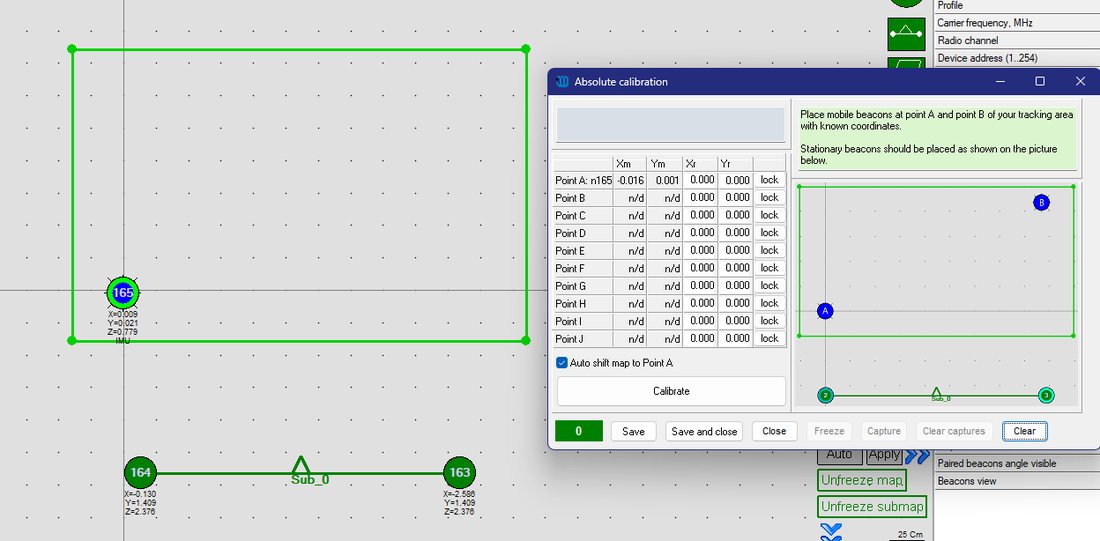Click beacon 2 in calibration preview picture
The width and height of the screenshot is (1100, 541).
tap(826, 395)
